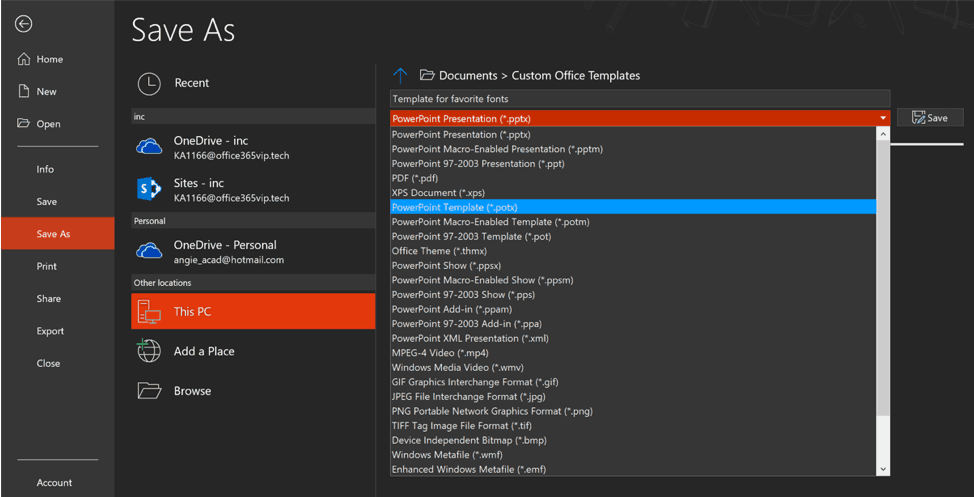Select the SharePoint Sites icon
974x497 pixels.
point(148,189)
